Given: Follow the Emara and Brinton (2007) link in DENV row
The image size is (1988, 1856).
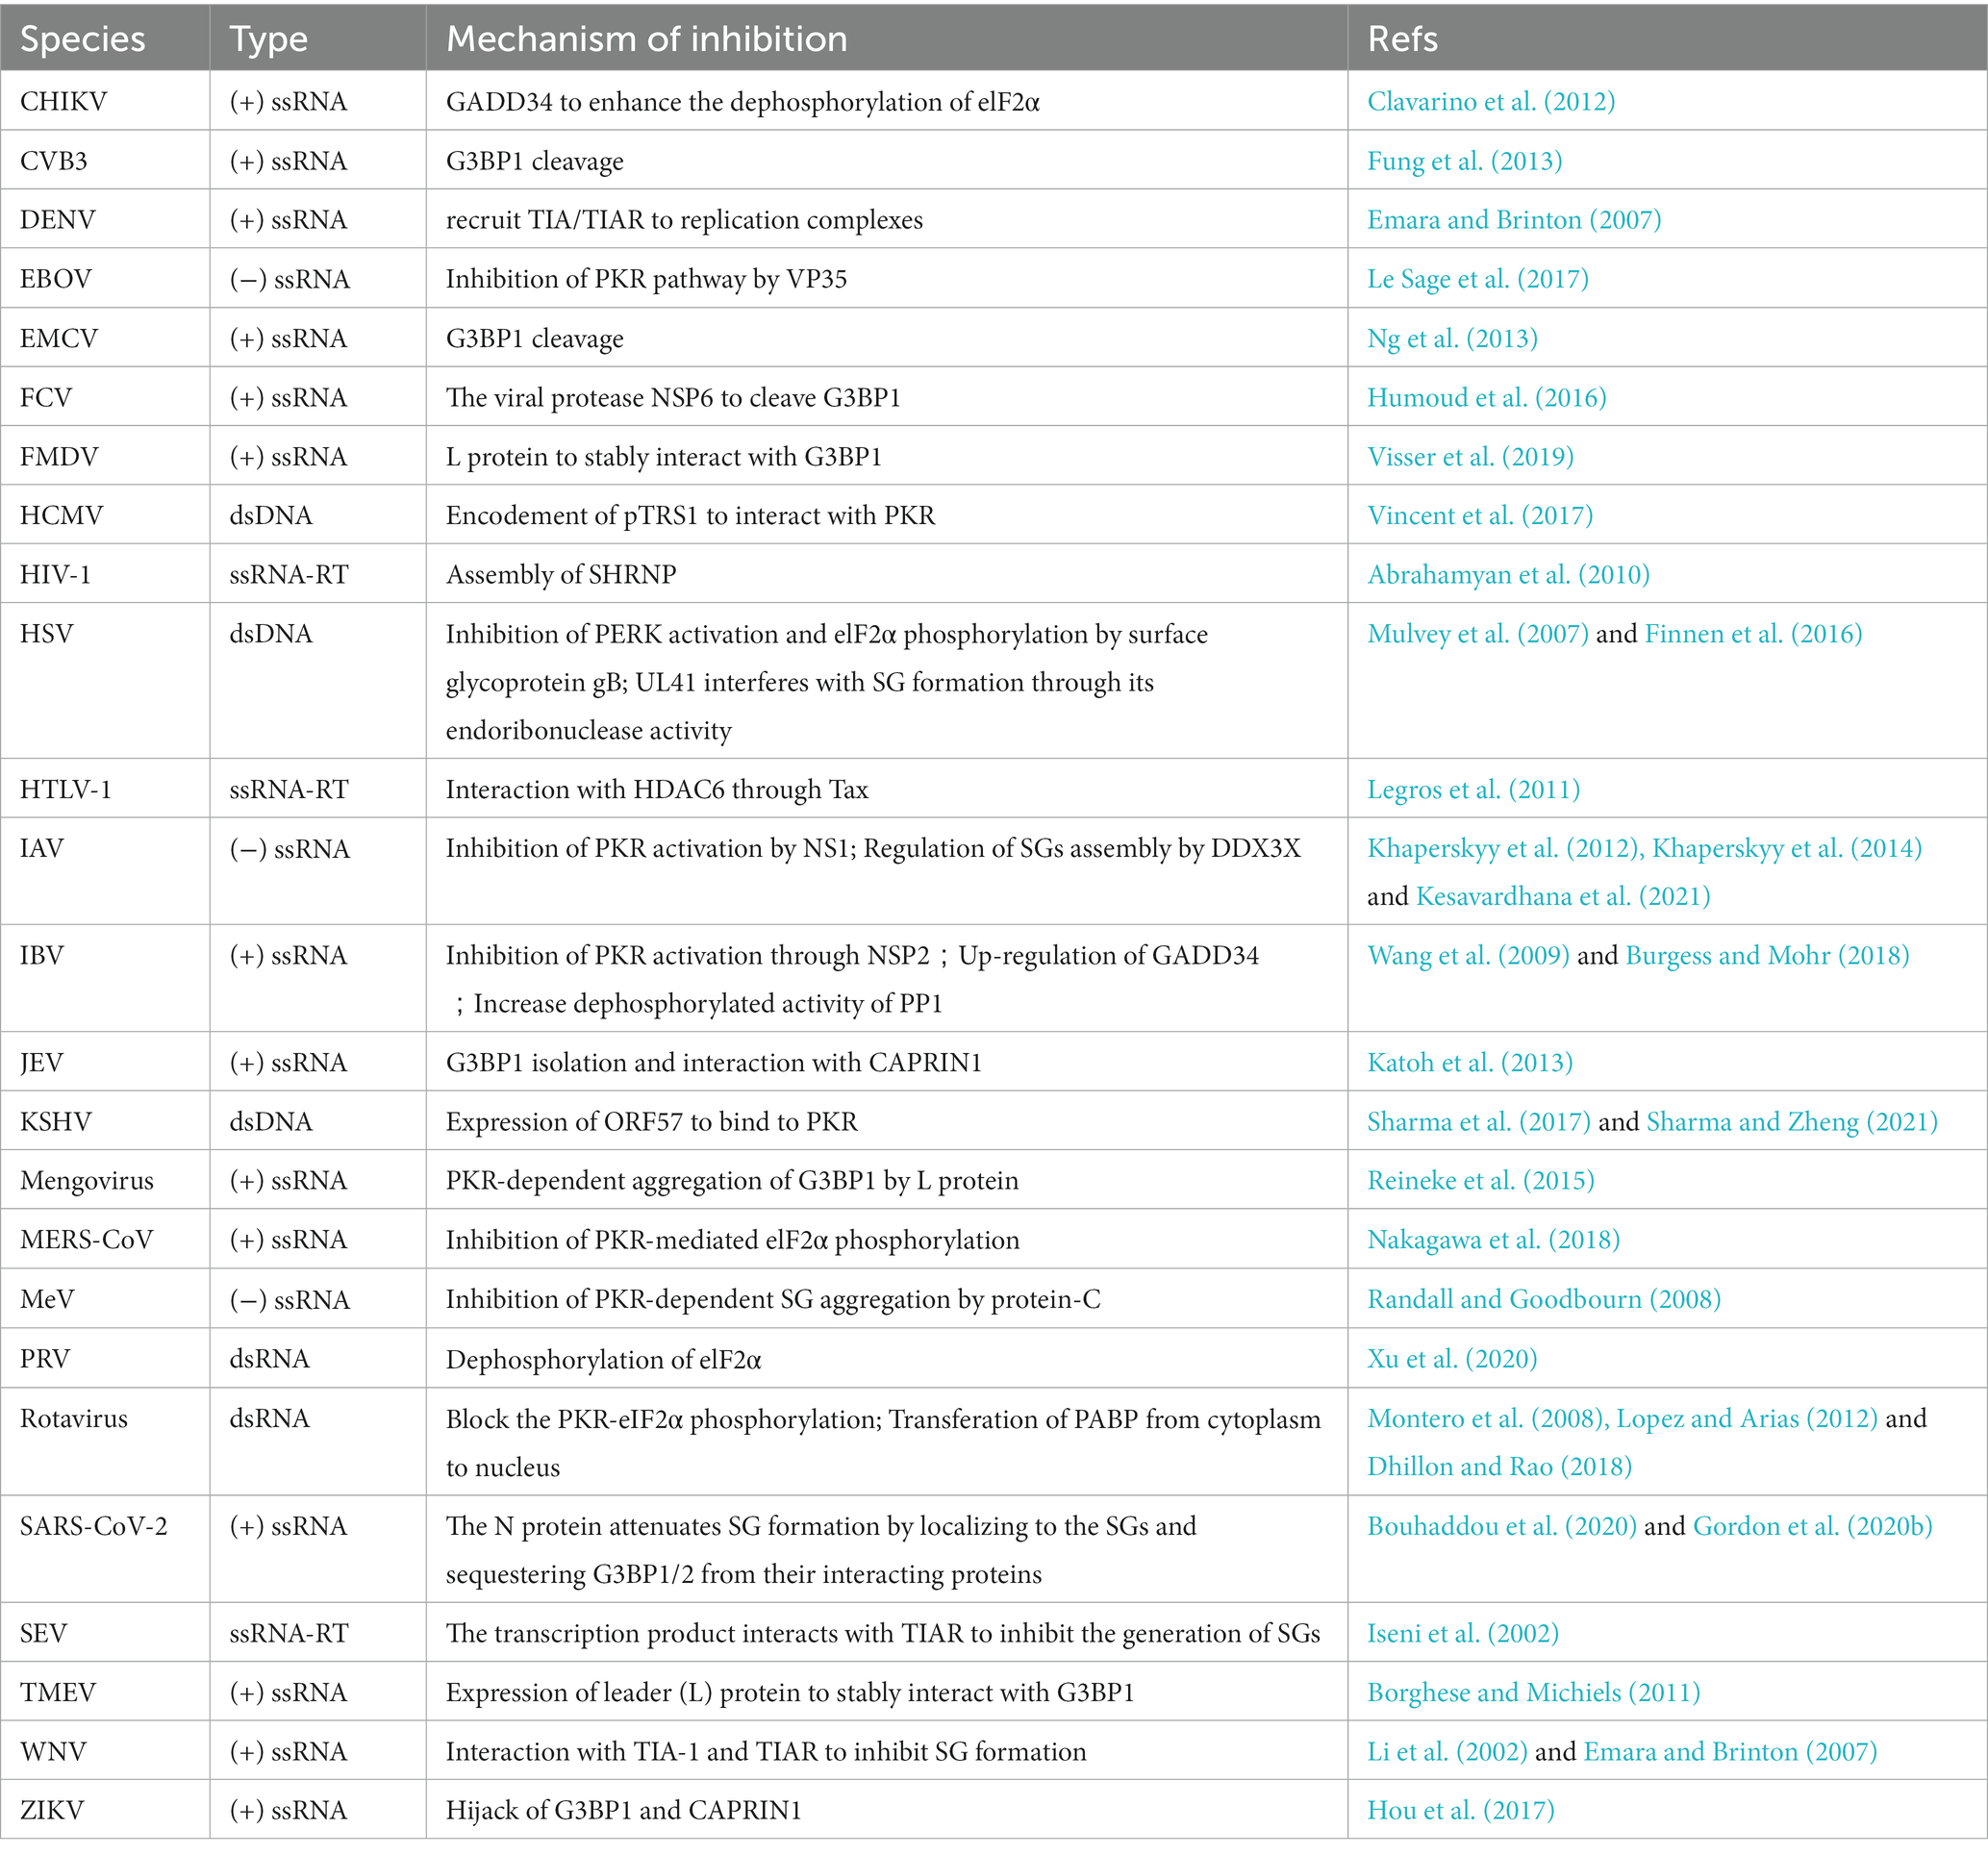Looking at the screenshot, I should 1514,219.
